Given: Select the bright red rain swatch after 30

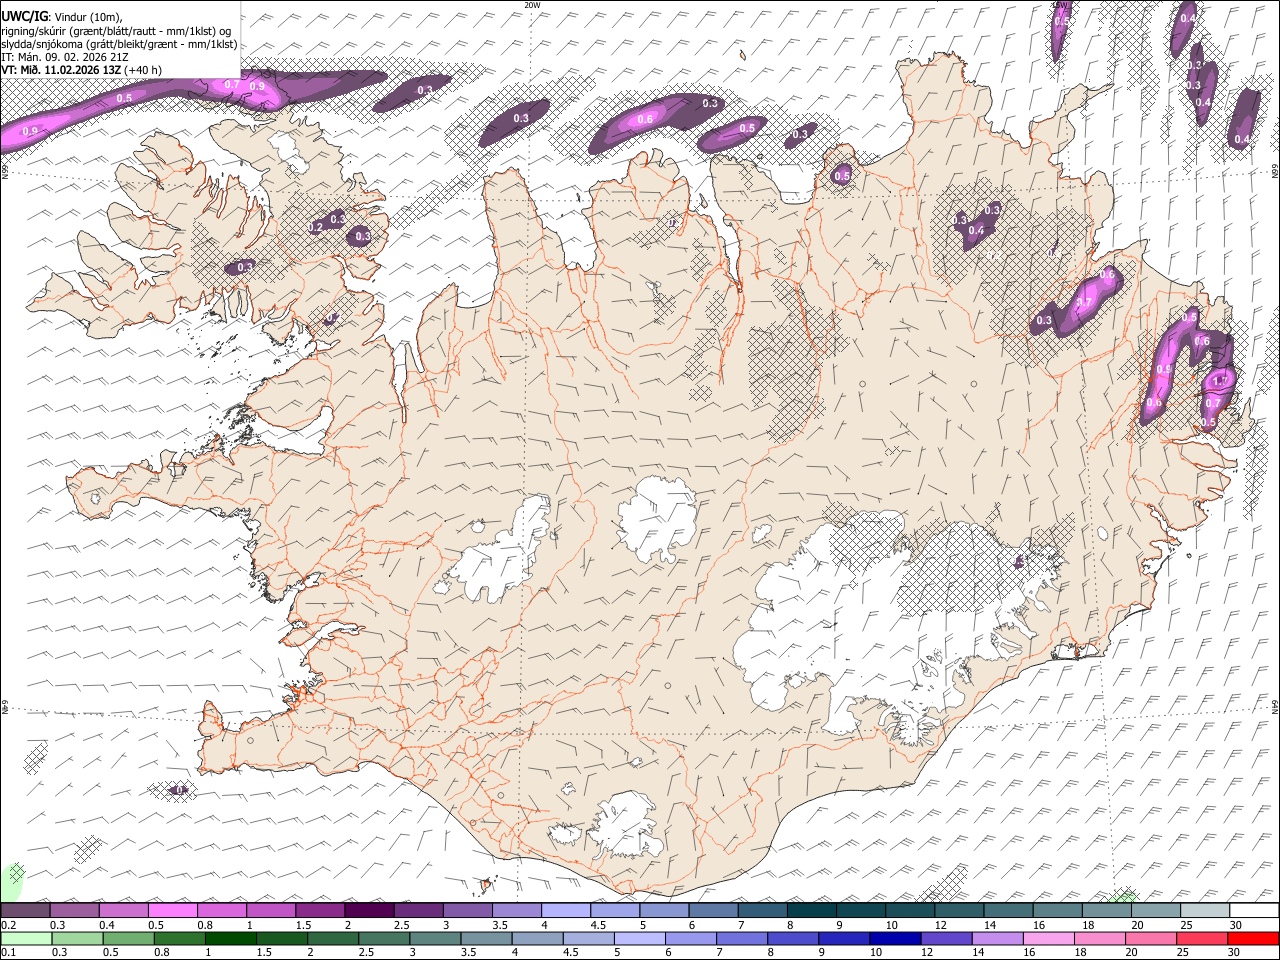Looking at the screenshot, I should 1253,939.
